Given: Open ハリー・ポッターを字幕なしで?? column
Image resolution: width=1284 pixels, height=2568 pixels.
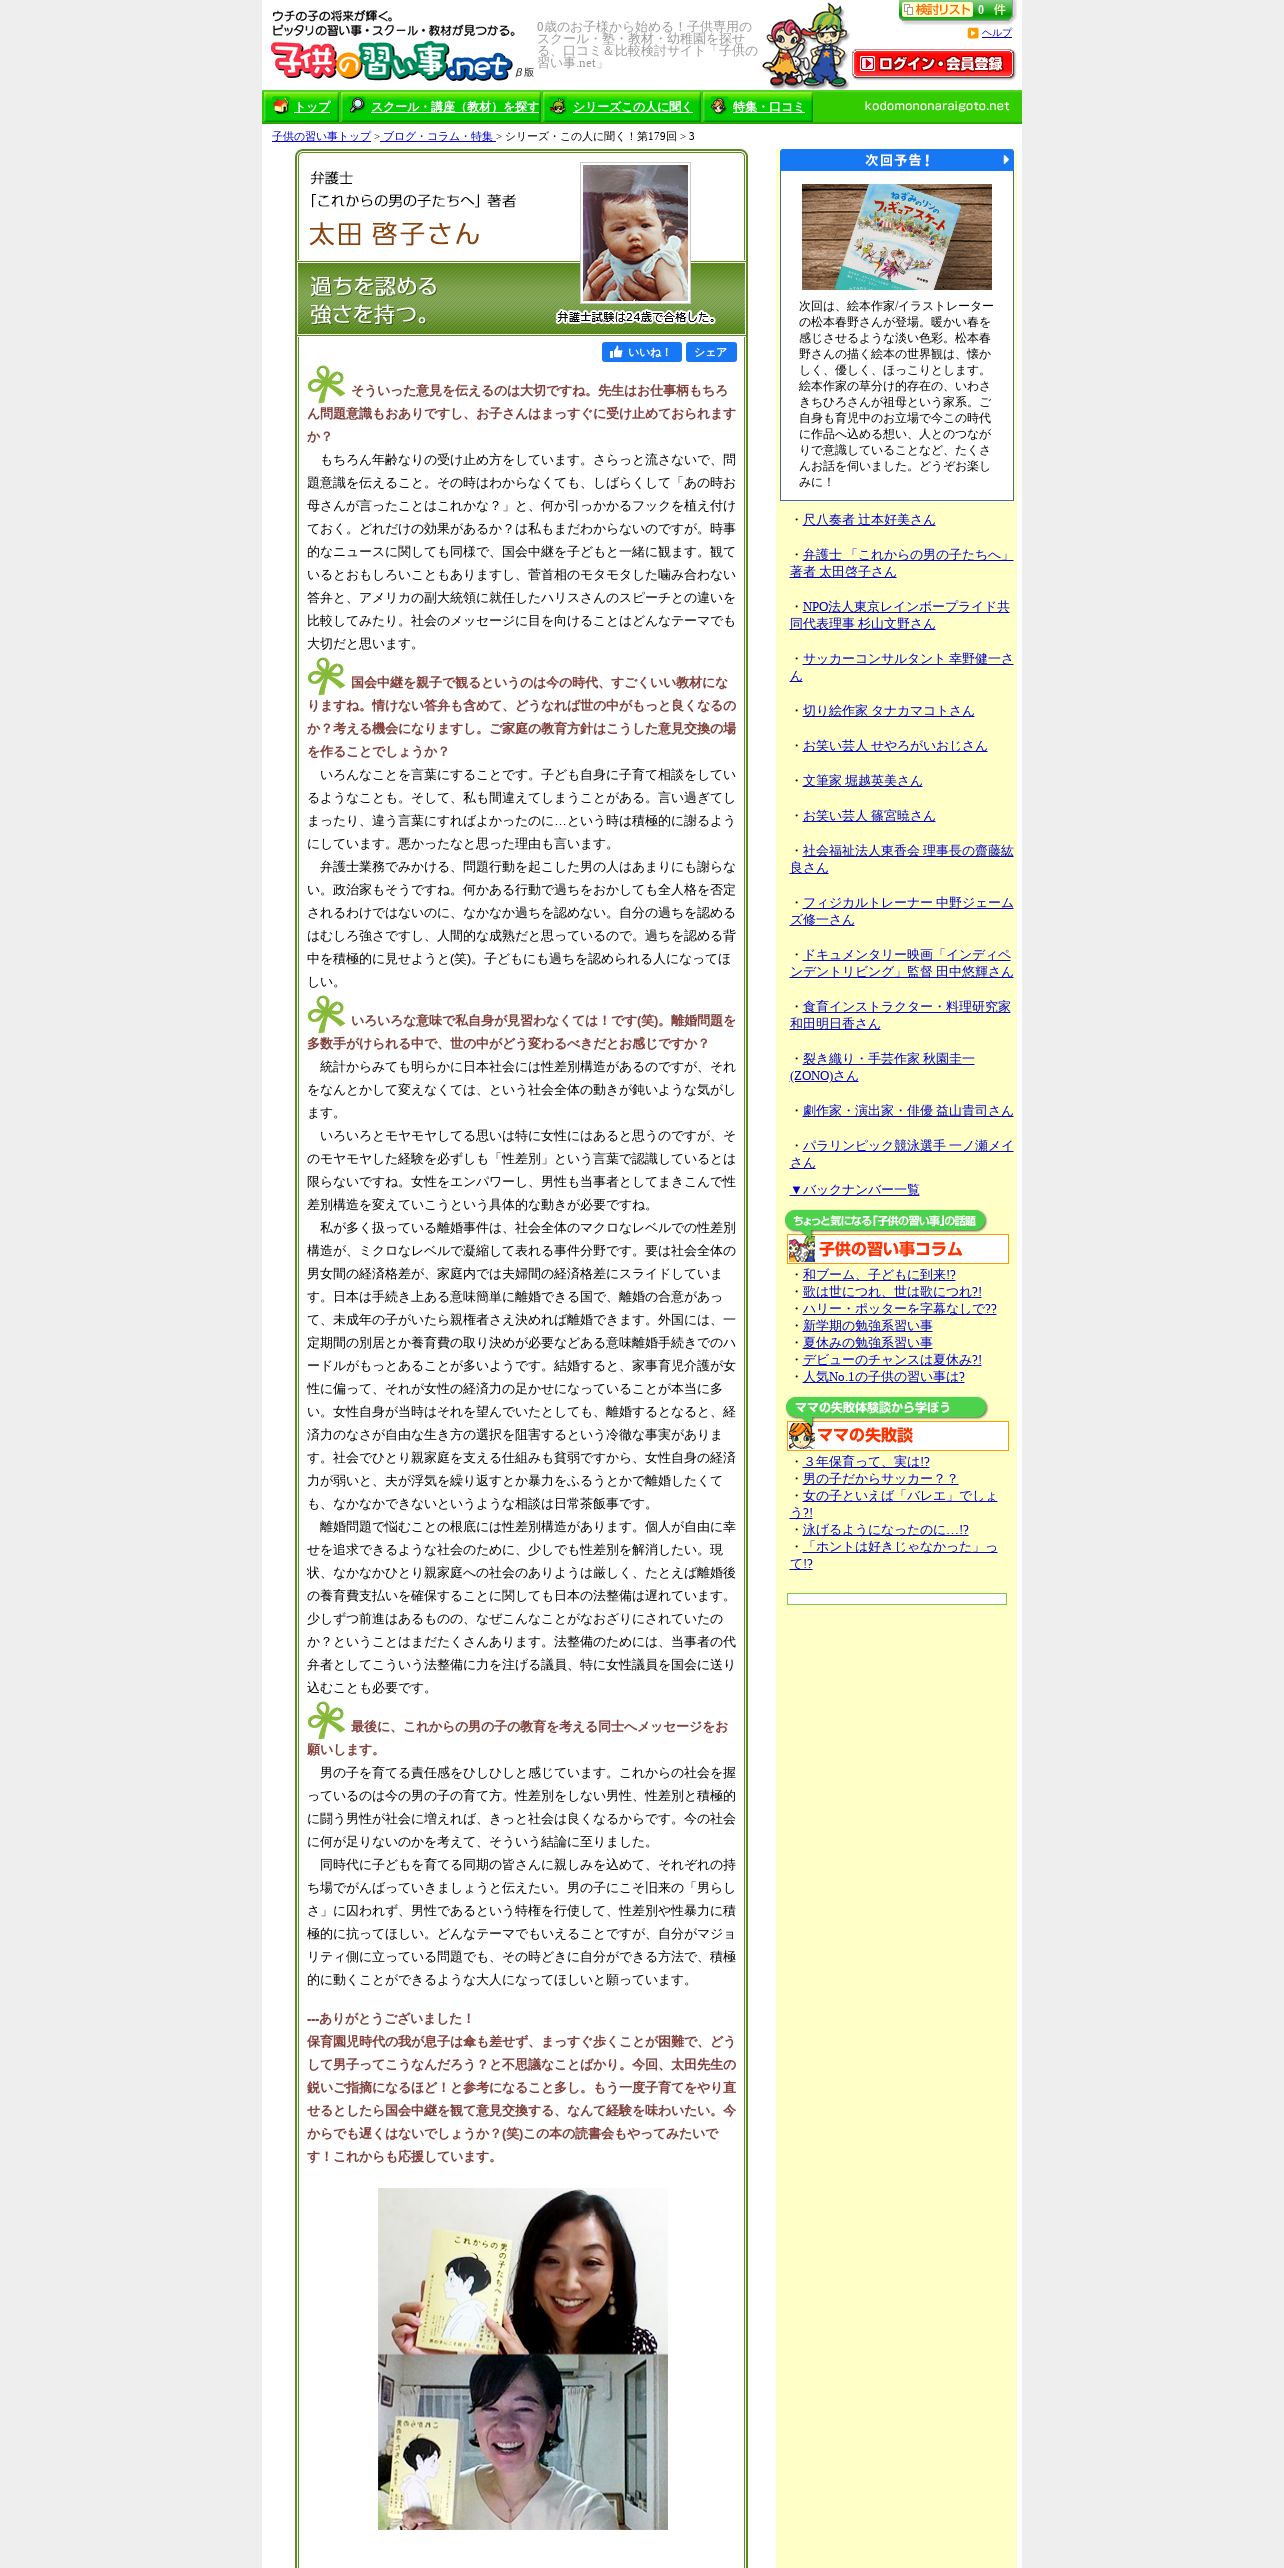Looking at the screenshot, I should click(900, 1309).
